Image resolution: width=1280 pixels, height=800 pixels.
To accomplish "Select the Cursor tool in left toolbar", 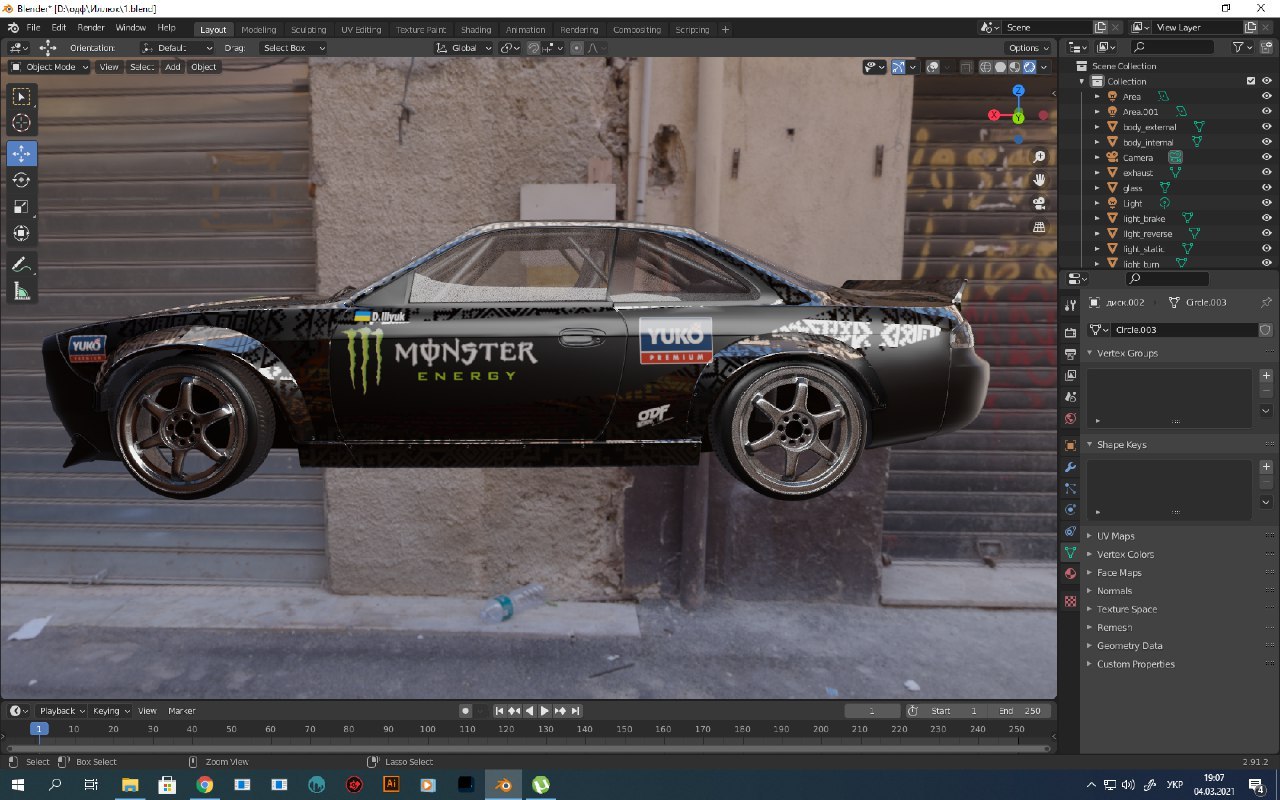I will [x=21, y=123].
